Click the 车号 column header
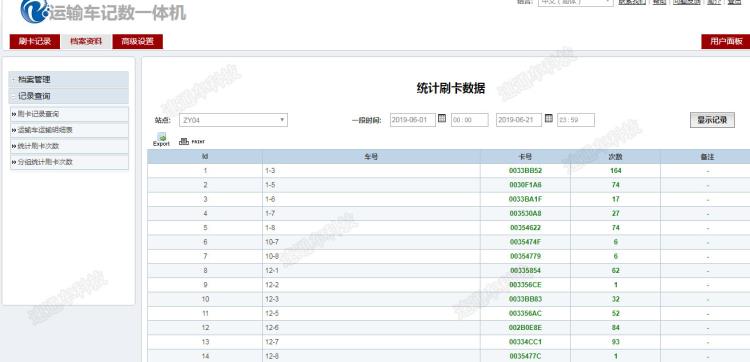 371,156
